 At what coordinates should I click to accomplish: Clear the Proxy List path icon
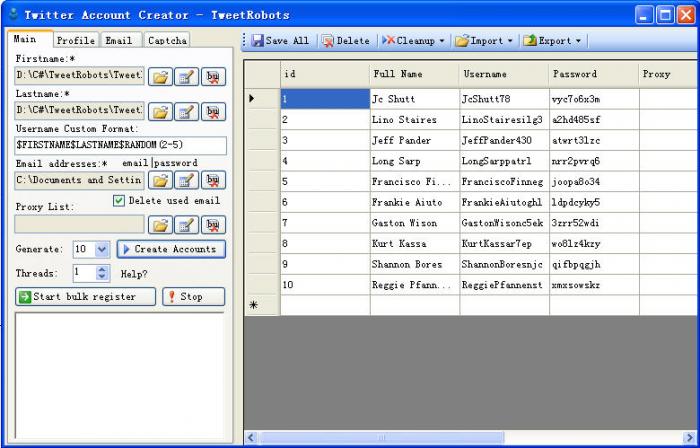213,224
